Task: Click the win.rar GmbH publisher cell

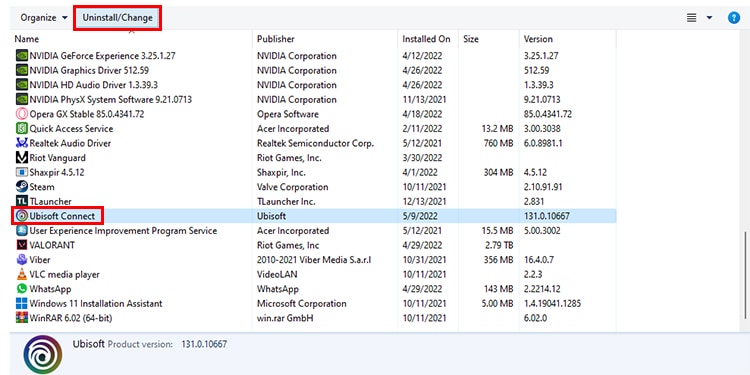Action: [x=285, y=318]
